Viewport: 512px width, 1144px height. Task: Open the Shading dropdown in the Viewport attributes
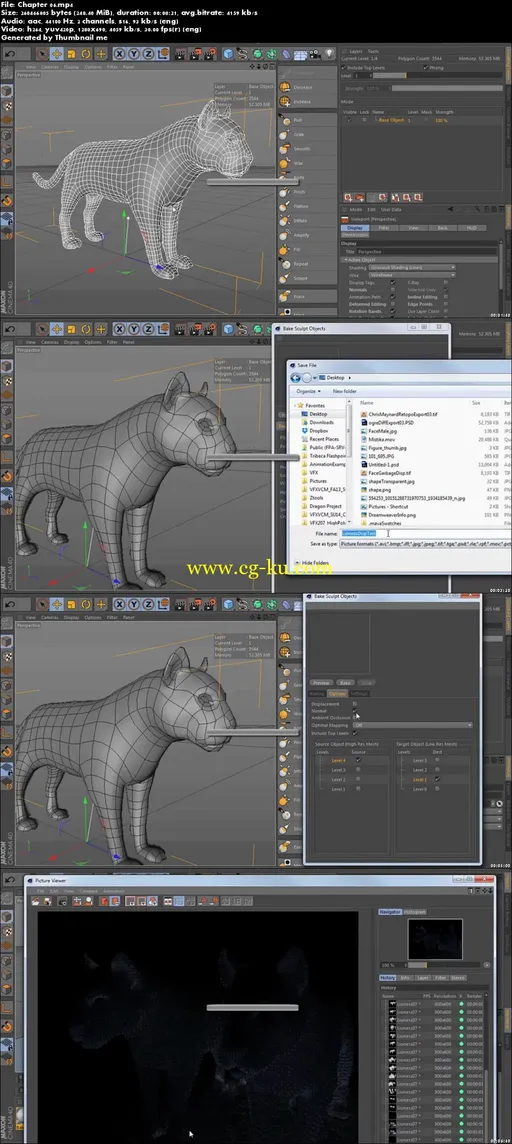tap(412, 268)
